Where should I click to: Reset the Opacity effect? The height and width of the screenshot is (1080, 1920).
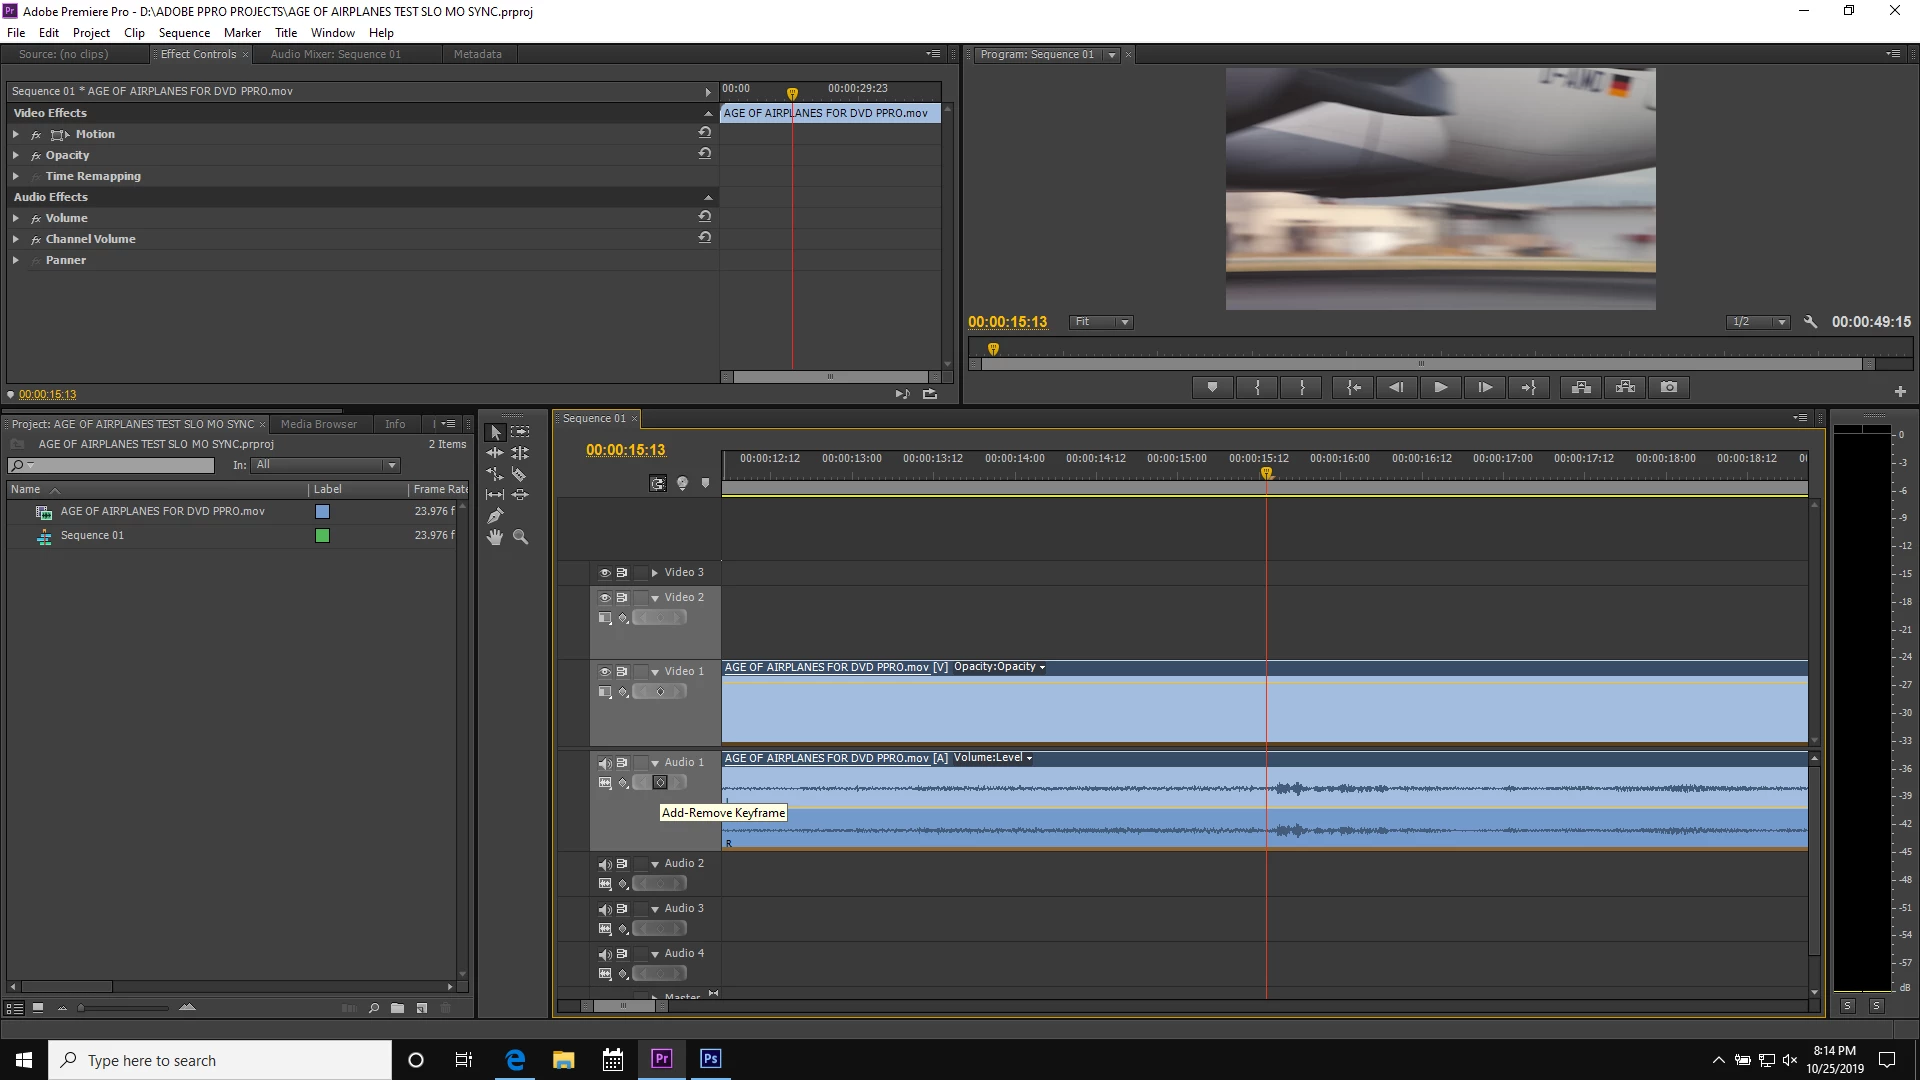tap(705, 154)
